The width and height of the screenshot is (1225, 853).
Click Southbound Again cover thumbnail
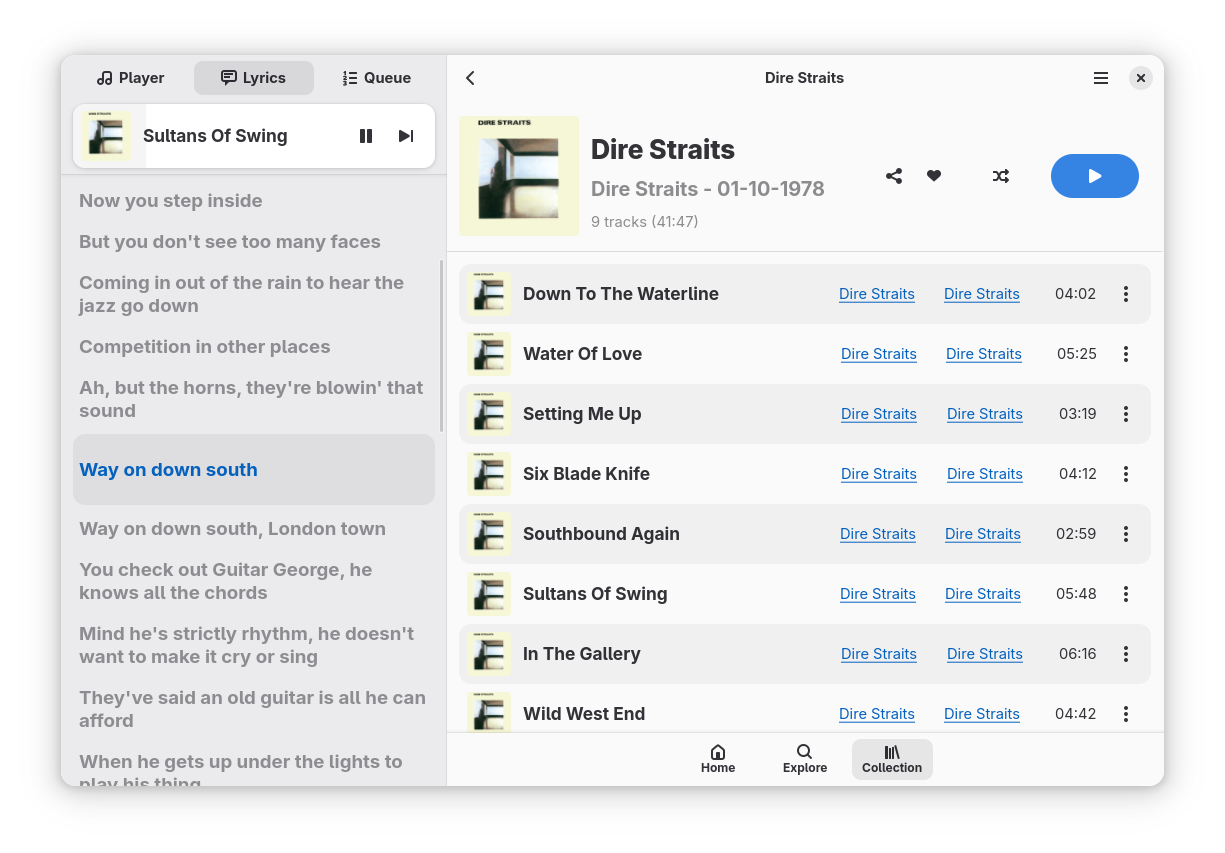pyautogui.click(x=489, y=534)
